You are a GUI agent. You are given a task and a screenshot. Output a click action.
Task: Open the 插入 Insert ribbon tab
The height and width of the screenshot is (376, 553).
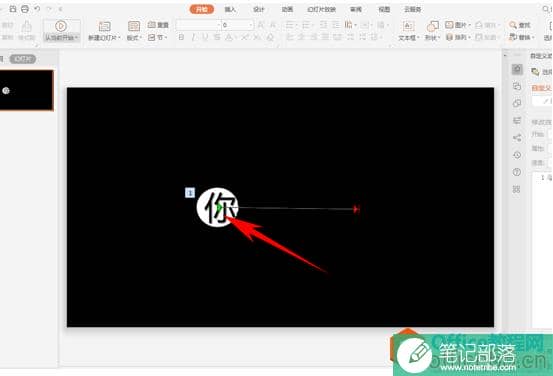click(x=230, y=9)
